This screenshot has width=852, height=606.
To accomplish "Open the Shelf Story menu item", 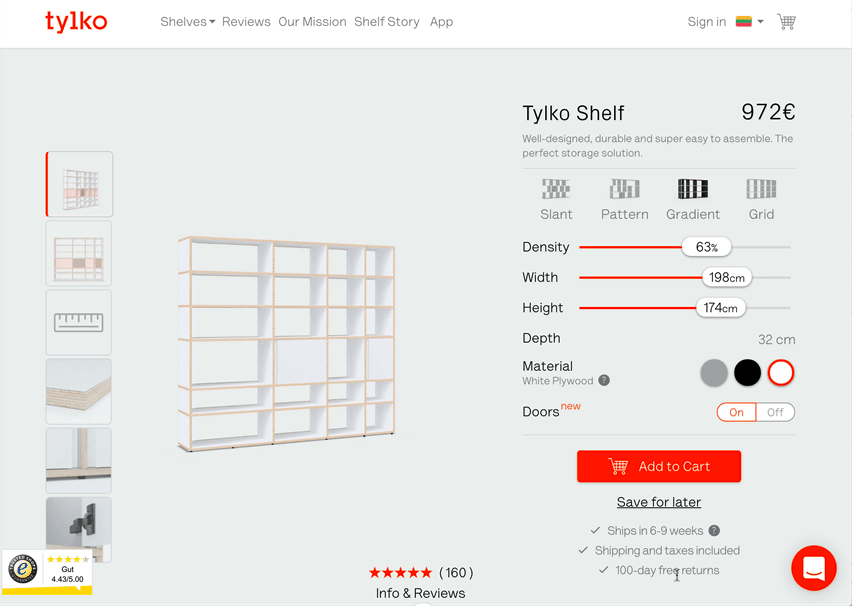I will click(387, 22).
